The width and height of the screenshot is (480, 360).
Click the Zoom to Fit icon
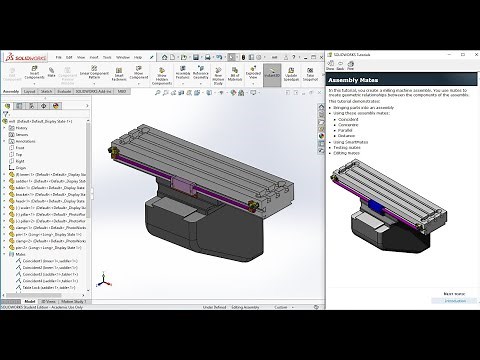(x=158, y=93)
